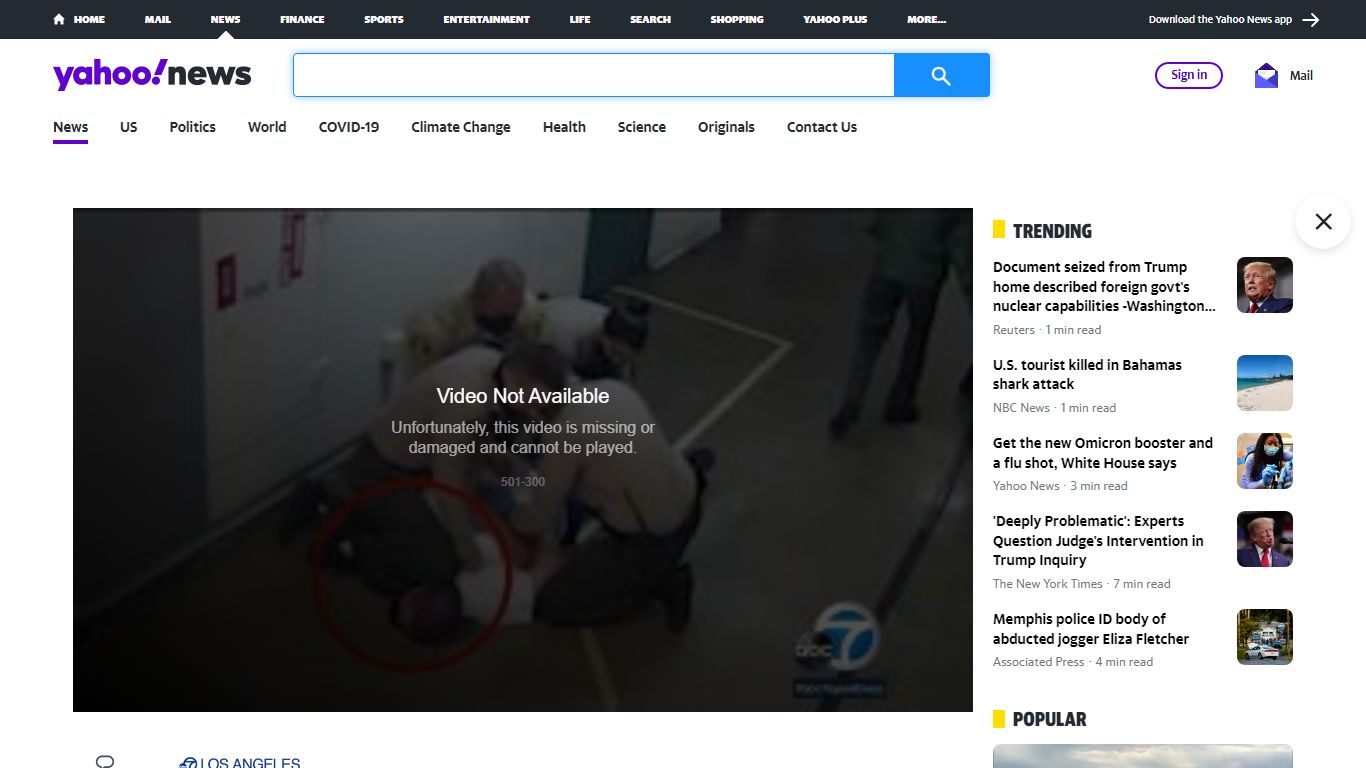Click 'The New York Times · 7 min read' text

pos(1081,584)
